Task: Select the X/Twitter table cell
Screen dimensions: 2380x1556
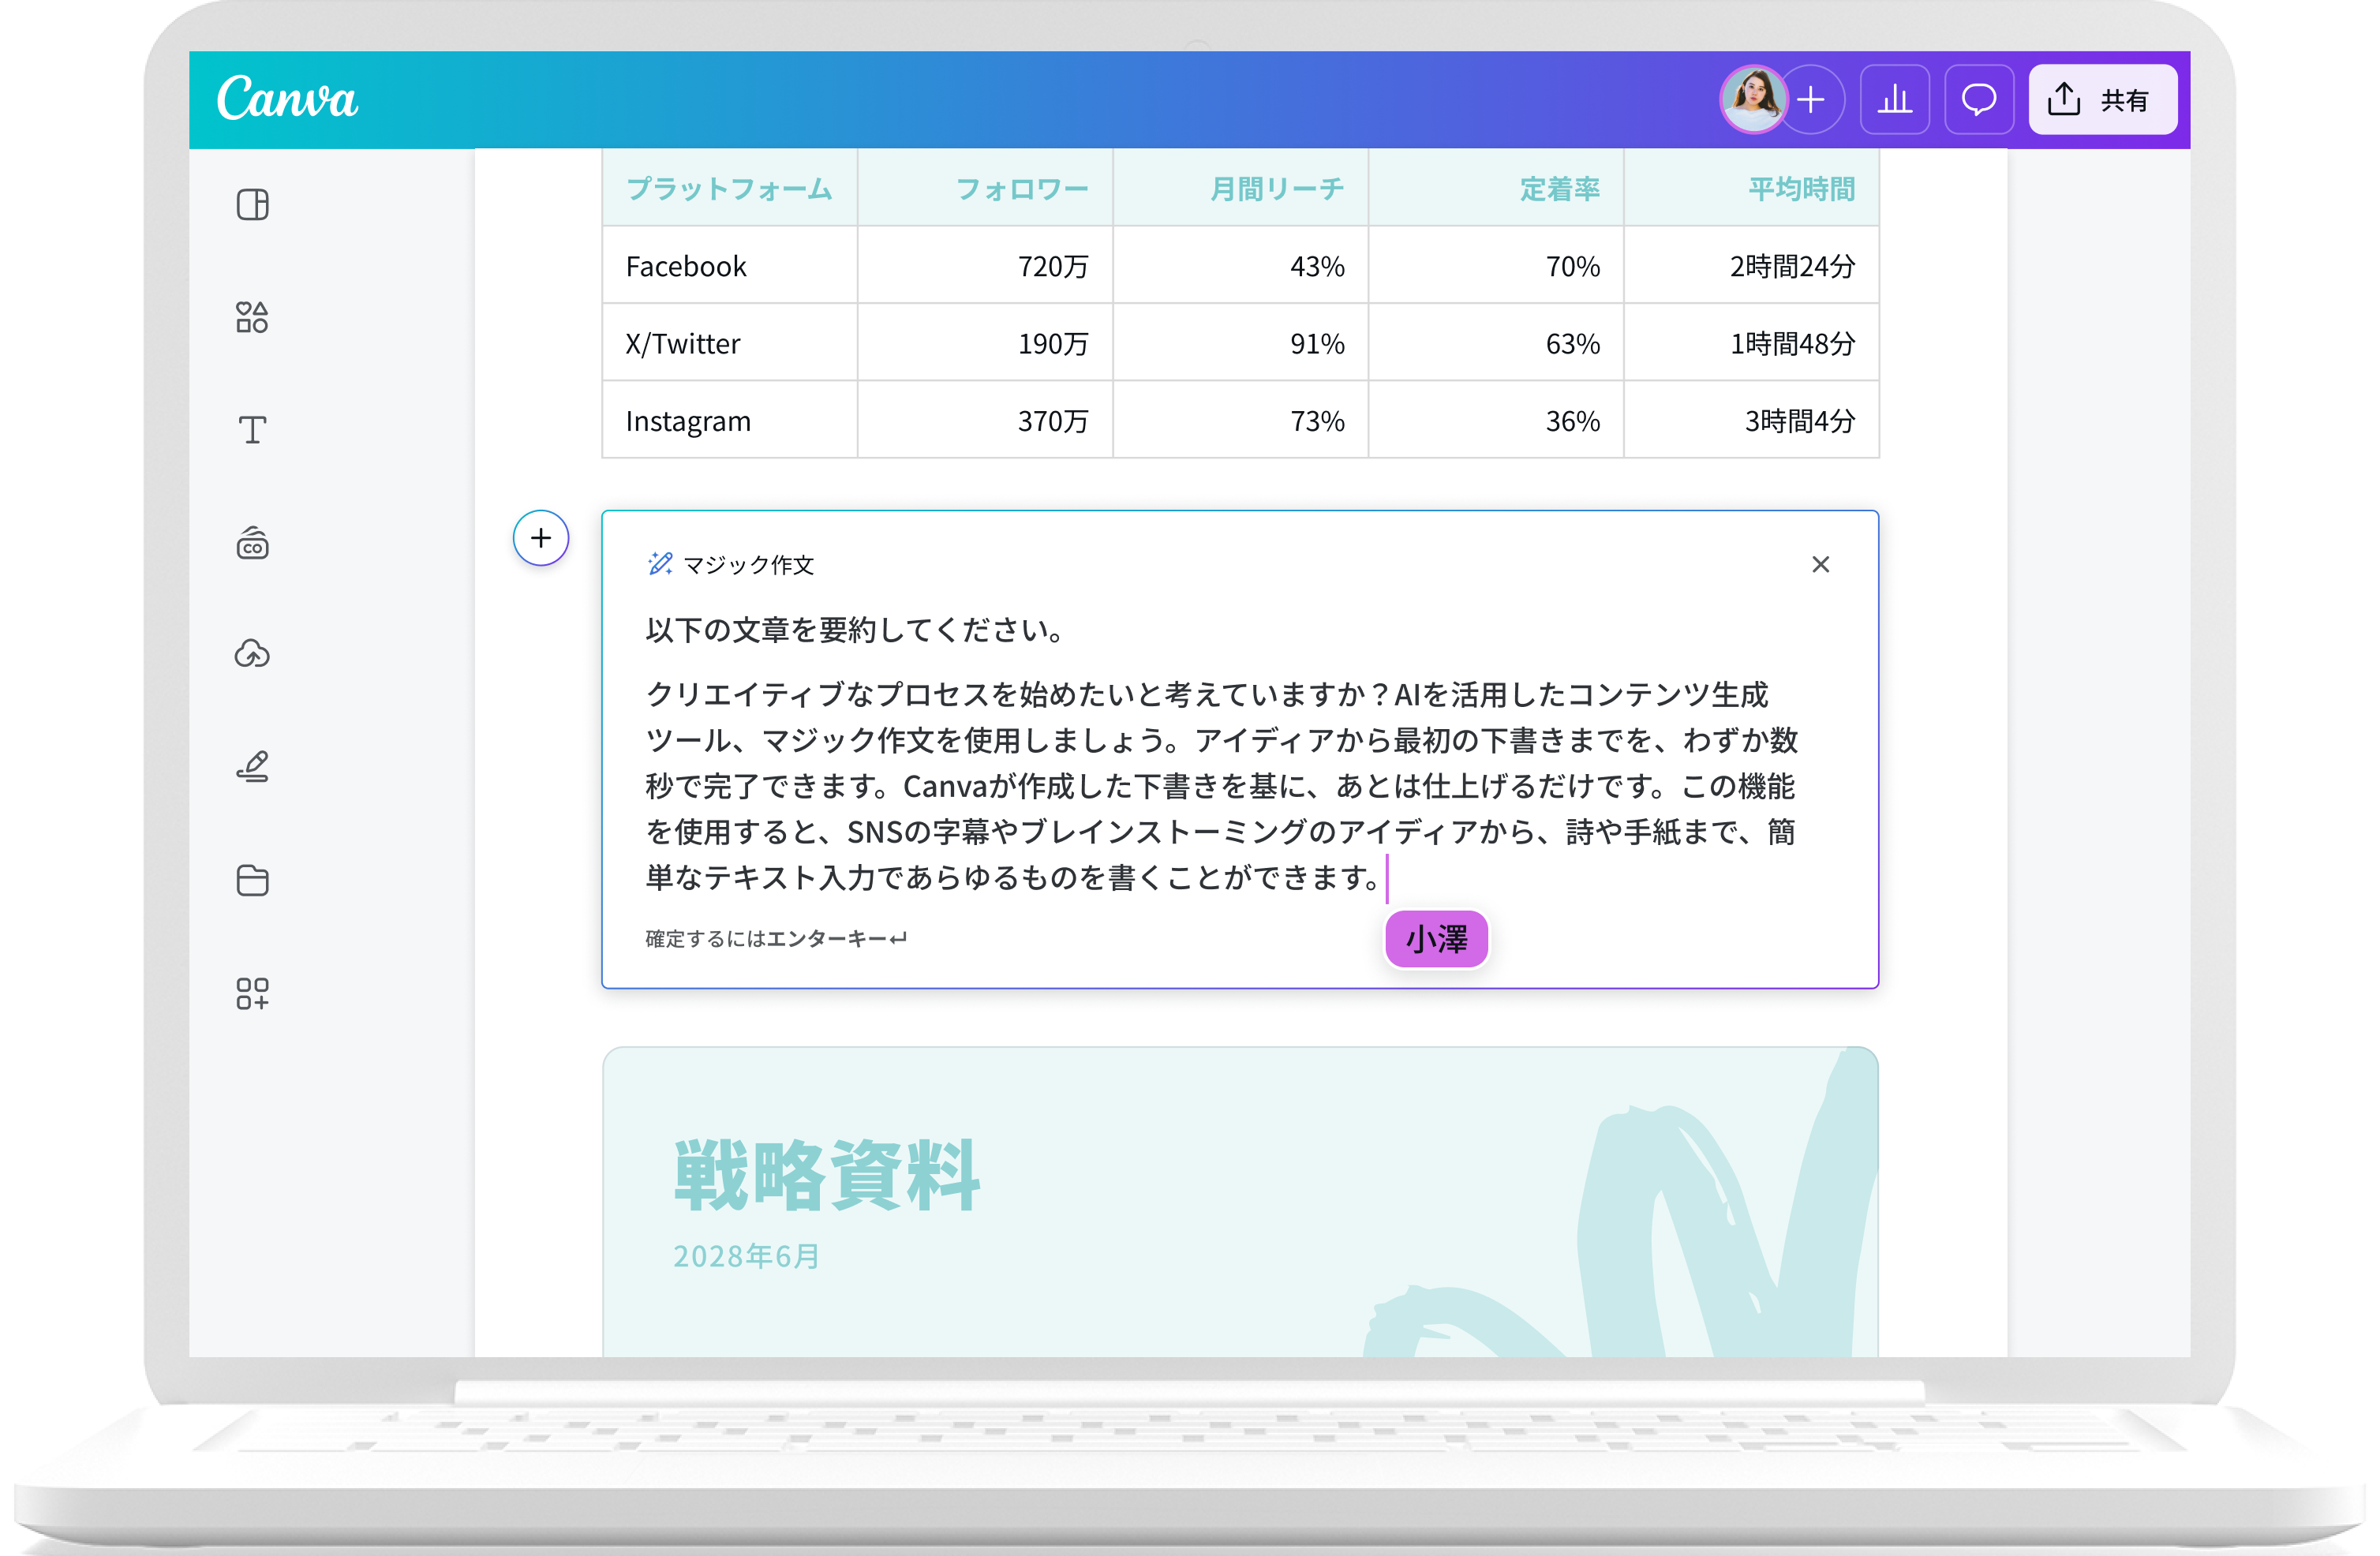Action: click(729, 343)
